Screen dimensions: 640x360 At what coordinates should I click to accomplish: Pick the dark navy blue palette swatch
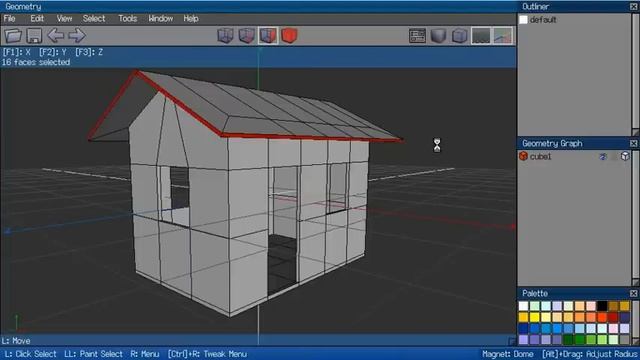[x=523, y=328]
